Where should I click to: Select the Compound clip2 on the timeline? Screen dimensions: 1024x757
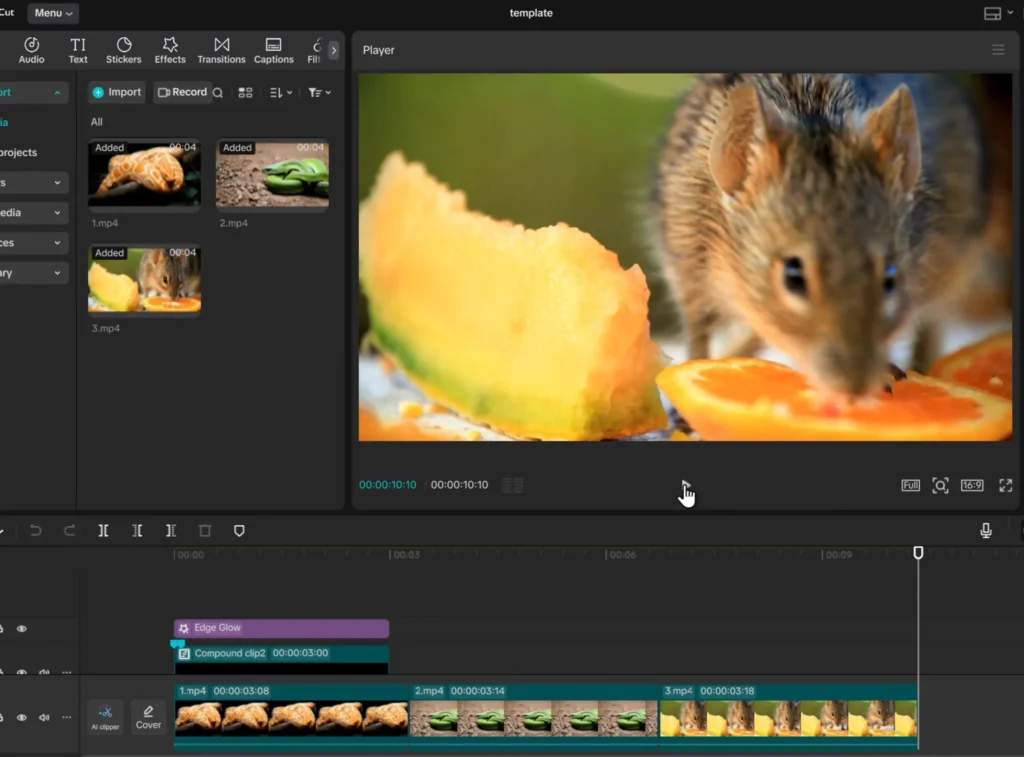[x=281, y=660]
